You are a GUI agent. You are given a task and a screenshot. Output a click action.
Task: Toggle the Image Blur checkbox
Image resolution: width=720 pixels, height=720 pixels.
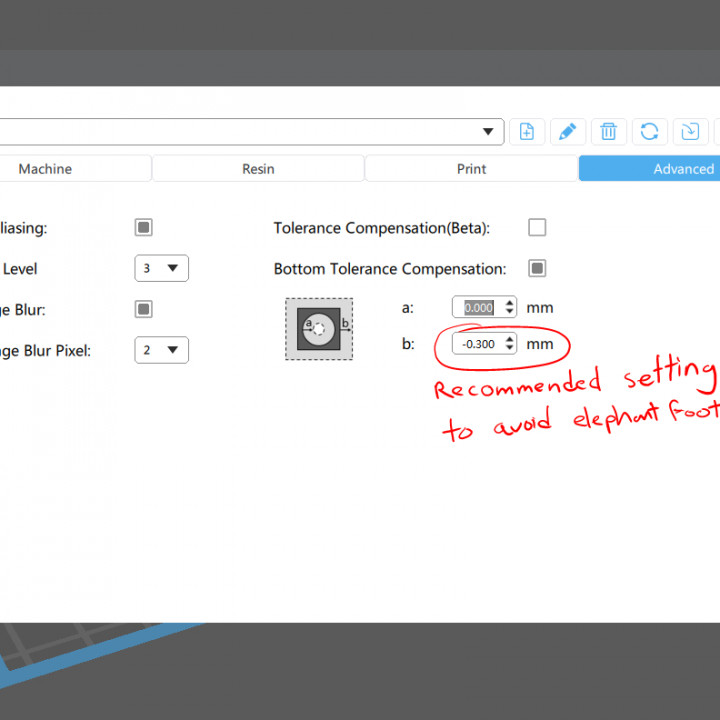(144, 309)
